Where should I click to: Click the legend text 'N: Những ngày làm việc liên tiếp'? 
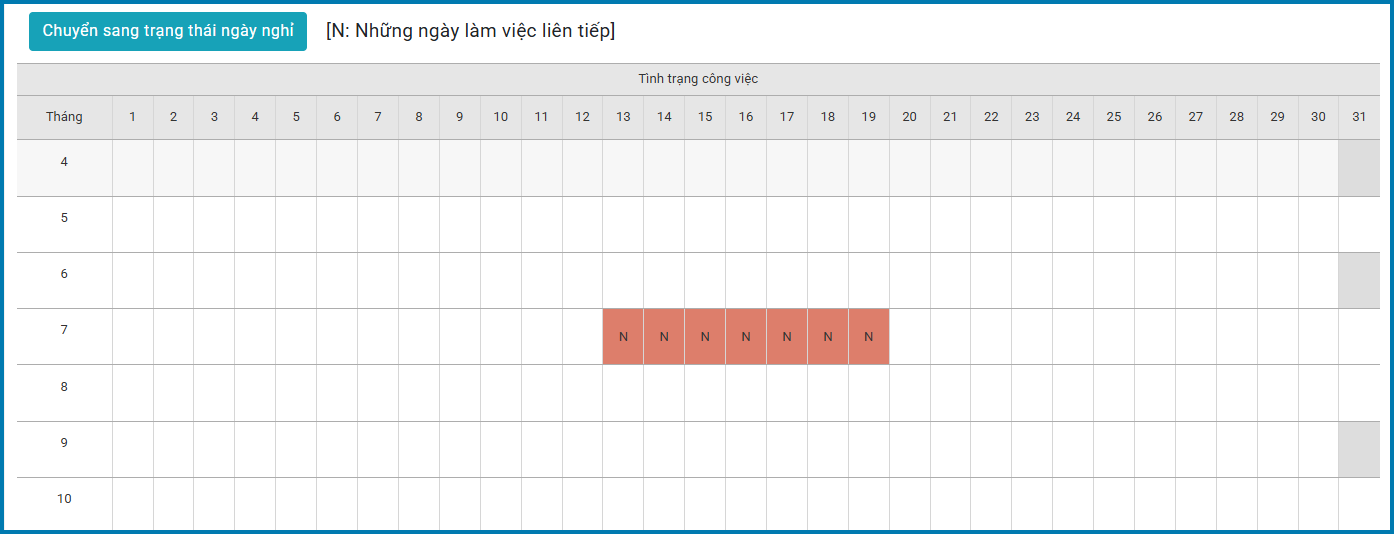pyautogui.click(x=471, y=31)
